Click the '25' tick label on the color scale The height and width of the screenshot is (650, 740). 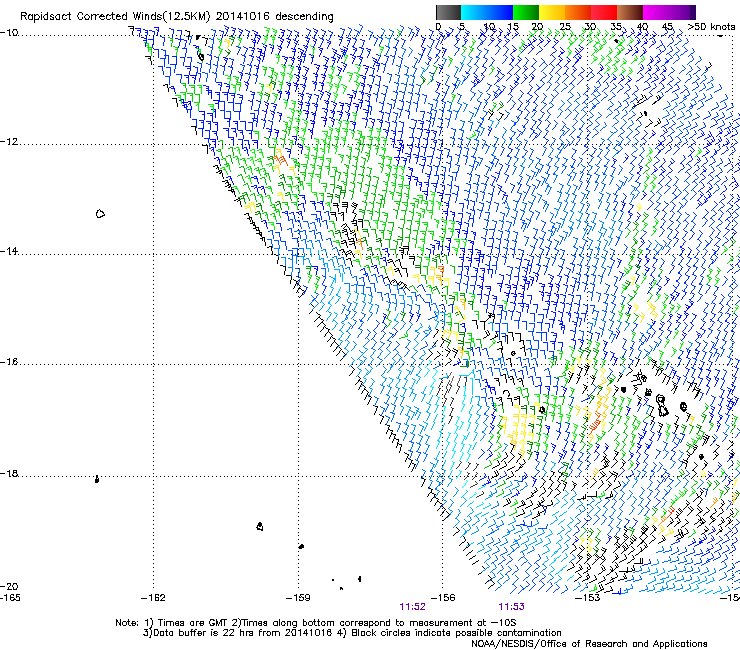(x=565, y=26)
